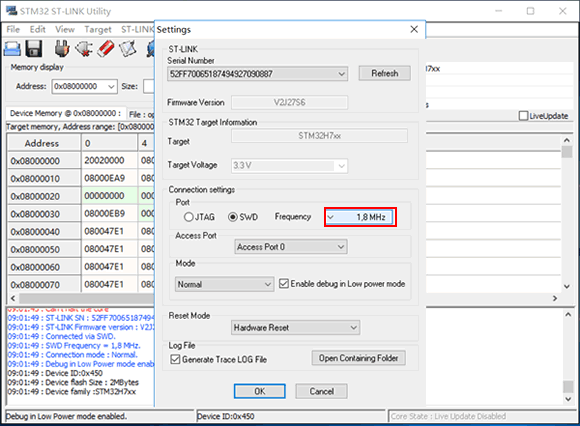
Task: Click the Target STM32H7xx field
Action: [320, 136]
